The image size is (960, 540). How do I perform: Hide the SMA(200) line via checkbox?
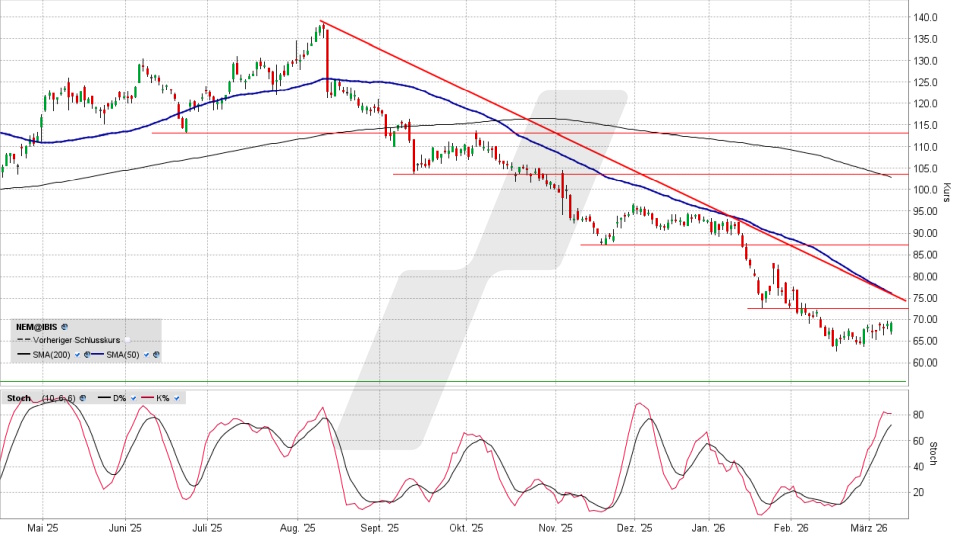tap(77, 354)
